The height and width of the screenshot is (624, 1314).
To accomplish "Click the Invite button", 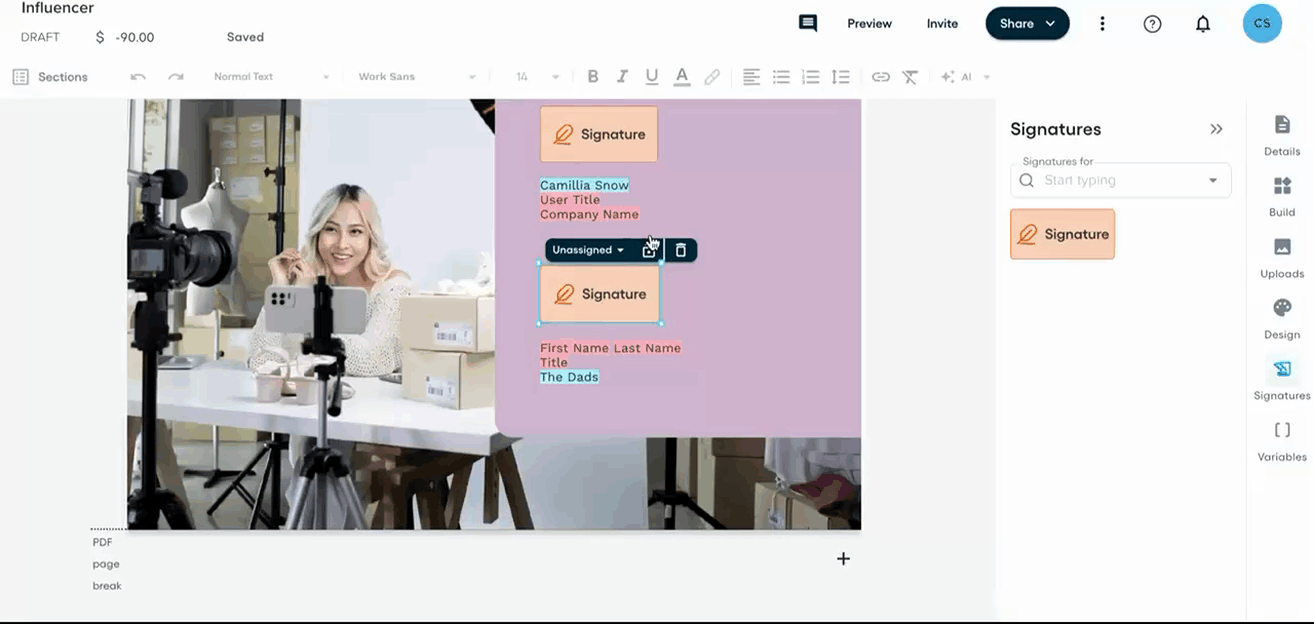I will click(942, 23).
